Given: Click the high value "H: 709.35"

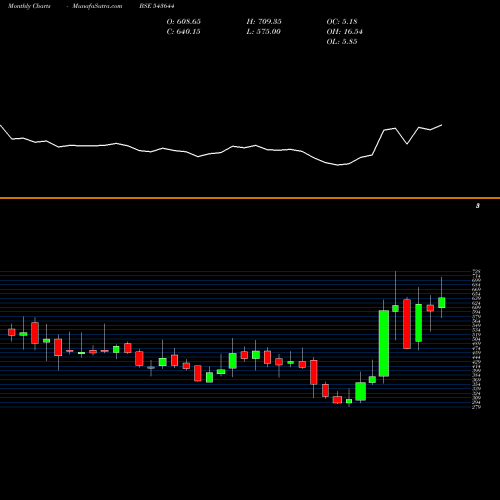Looking at the screenshot, I should pos(264,22).
